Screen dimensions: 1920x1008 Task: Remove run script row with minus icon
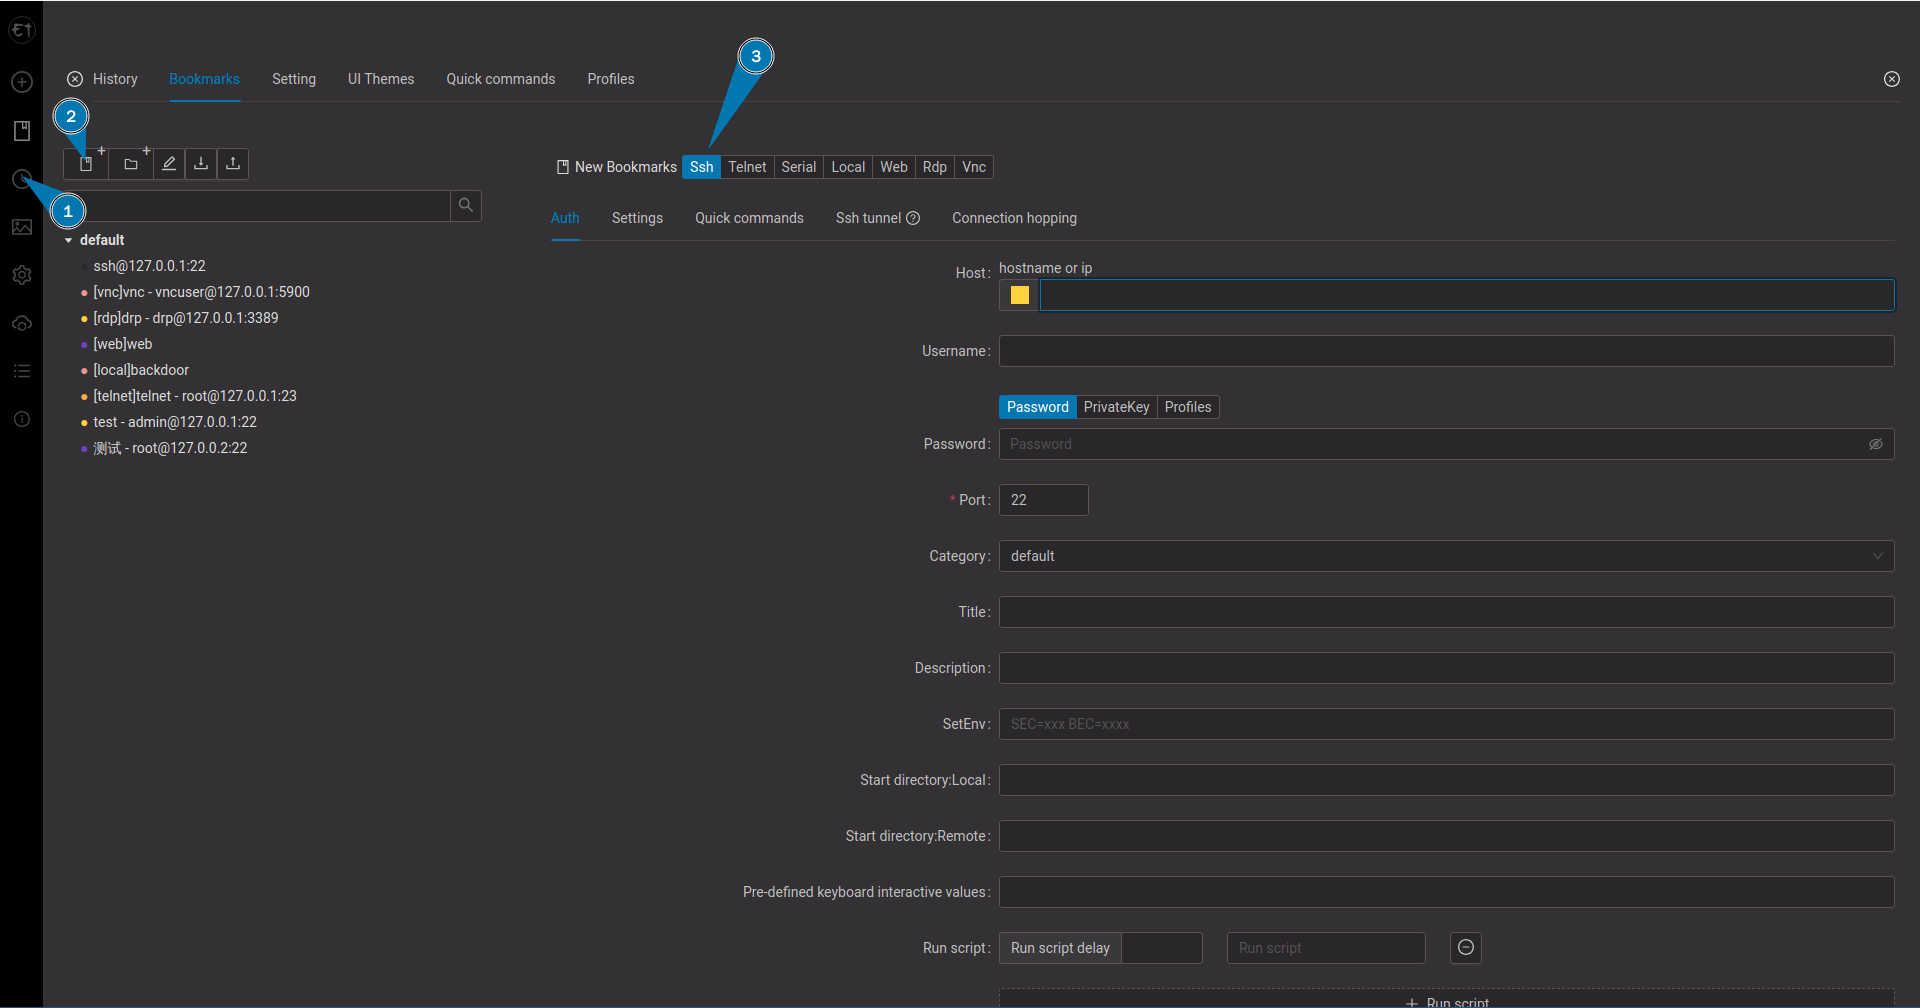click(1466, 947)
